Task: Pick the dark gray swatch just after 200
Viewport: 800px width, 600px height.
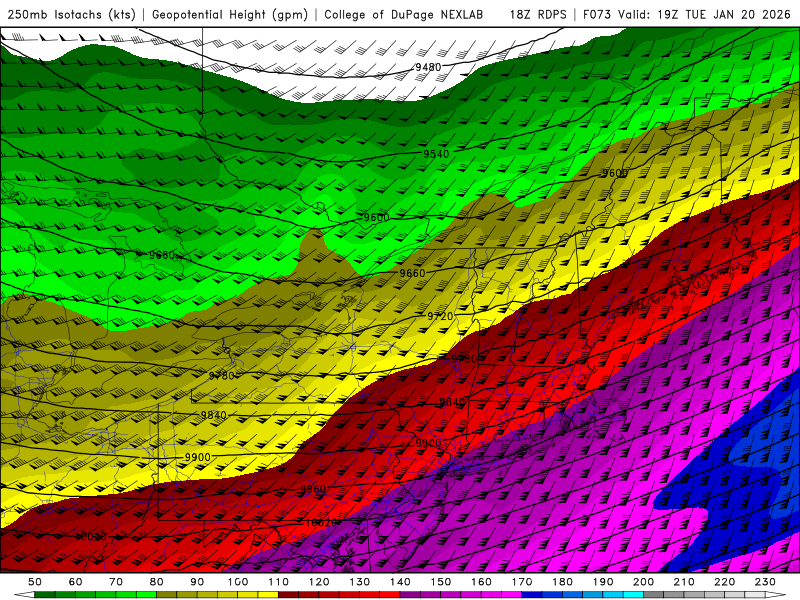Action: click(654, 595)
